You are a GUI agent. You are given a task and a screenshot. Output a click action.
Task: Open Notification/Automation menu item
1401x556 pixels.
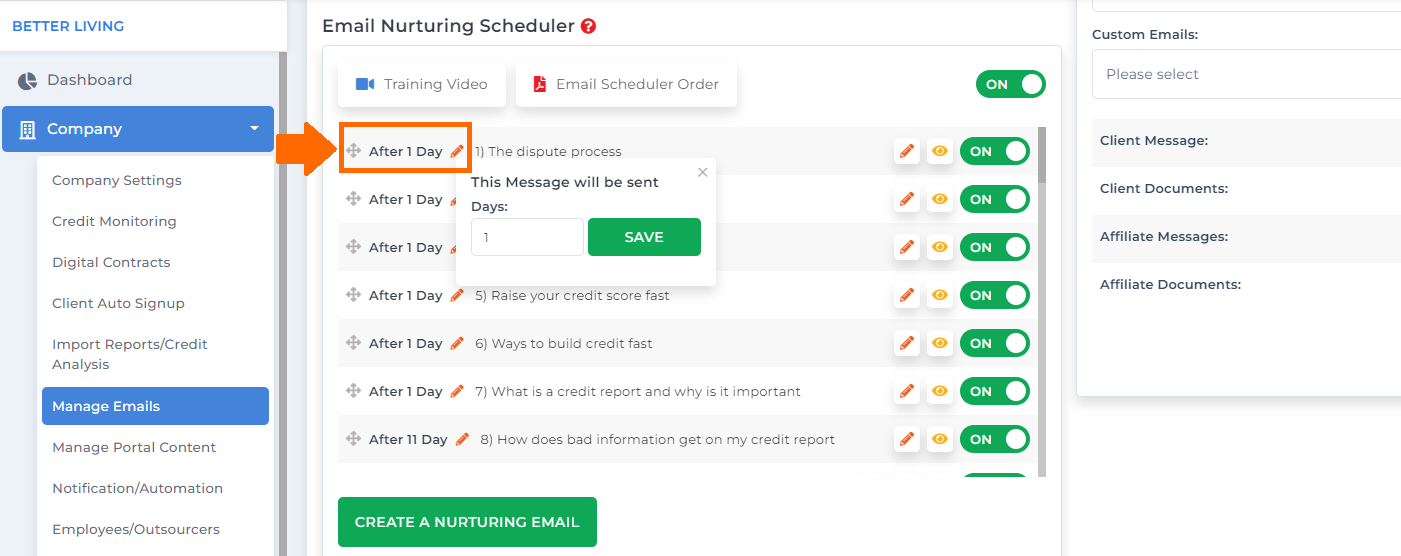click(x=137, y=488)
